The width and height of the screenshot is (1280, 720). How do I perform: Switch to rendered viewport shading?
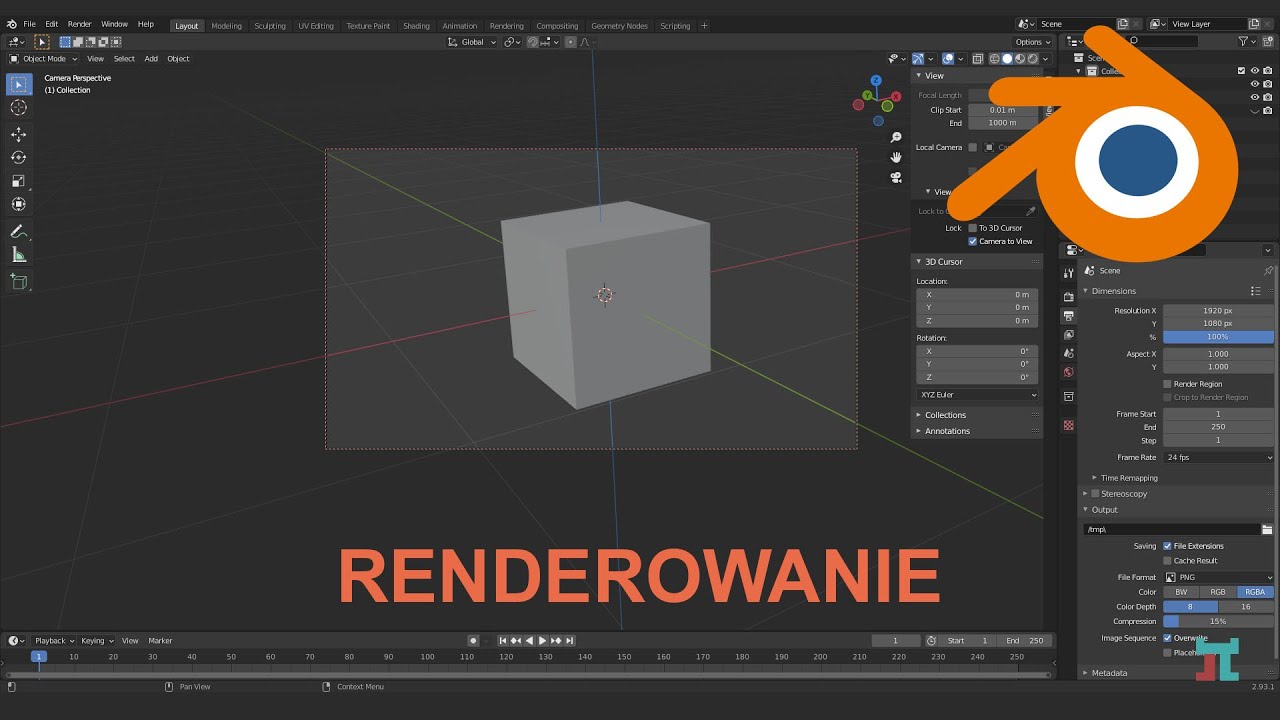(x=1032, y=58)
